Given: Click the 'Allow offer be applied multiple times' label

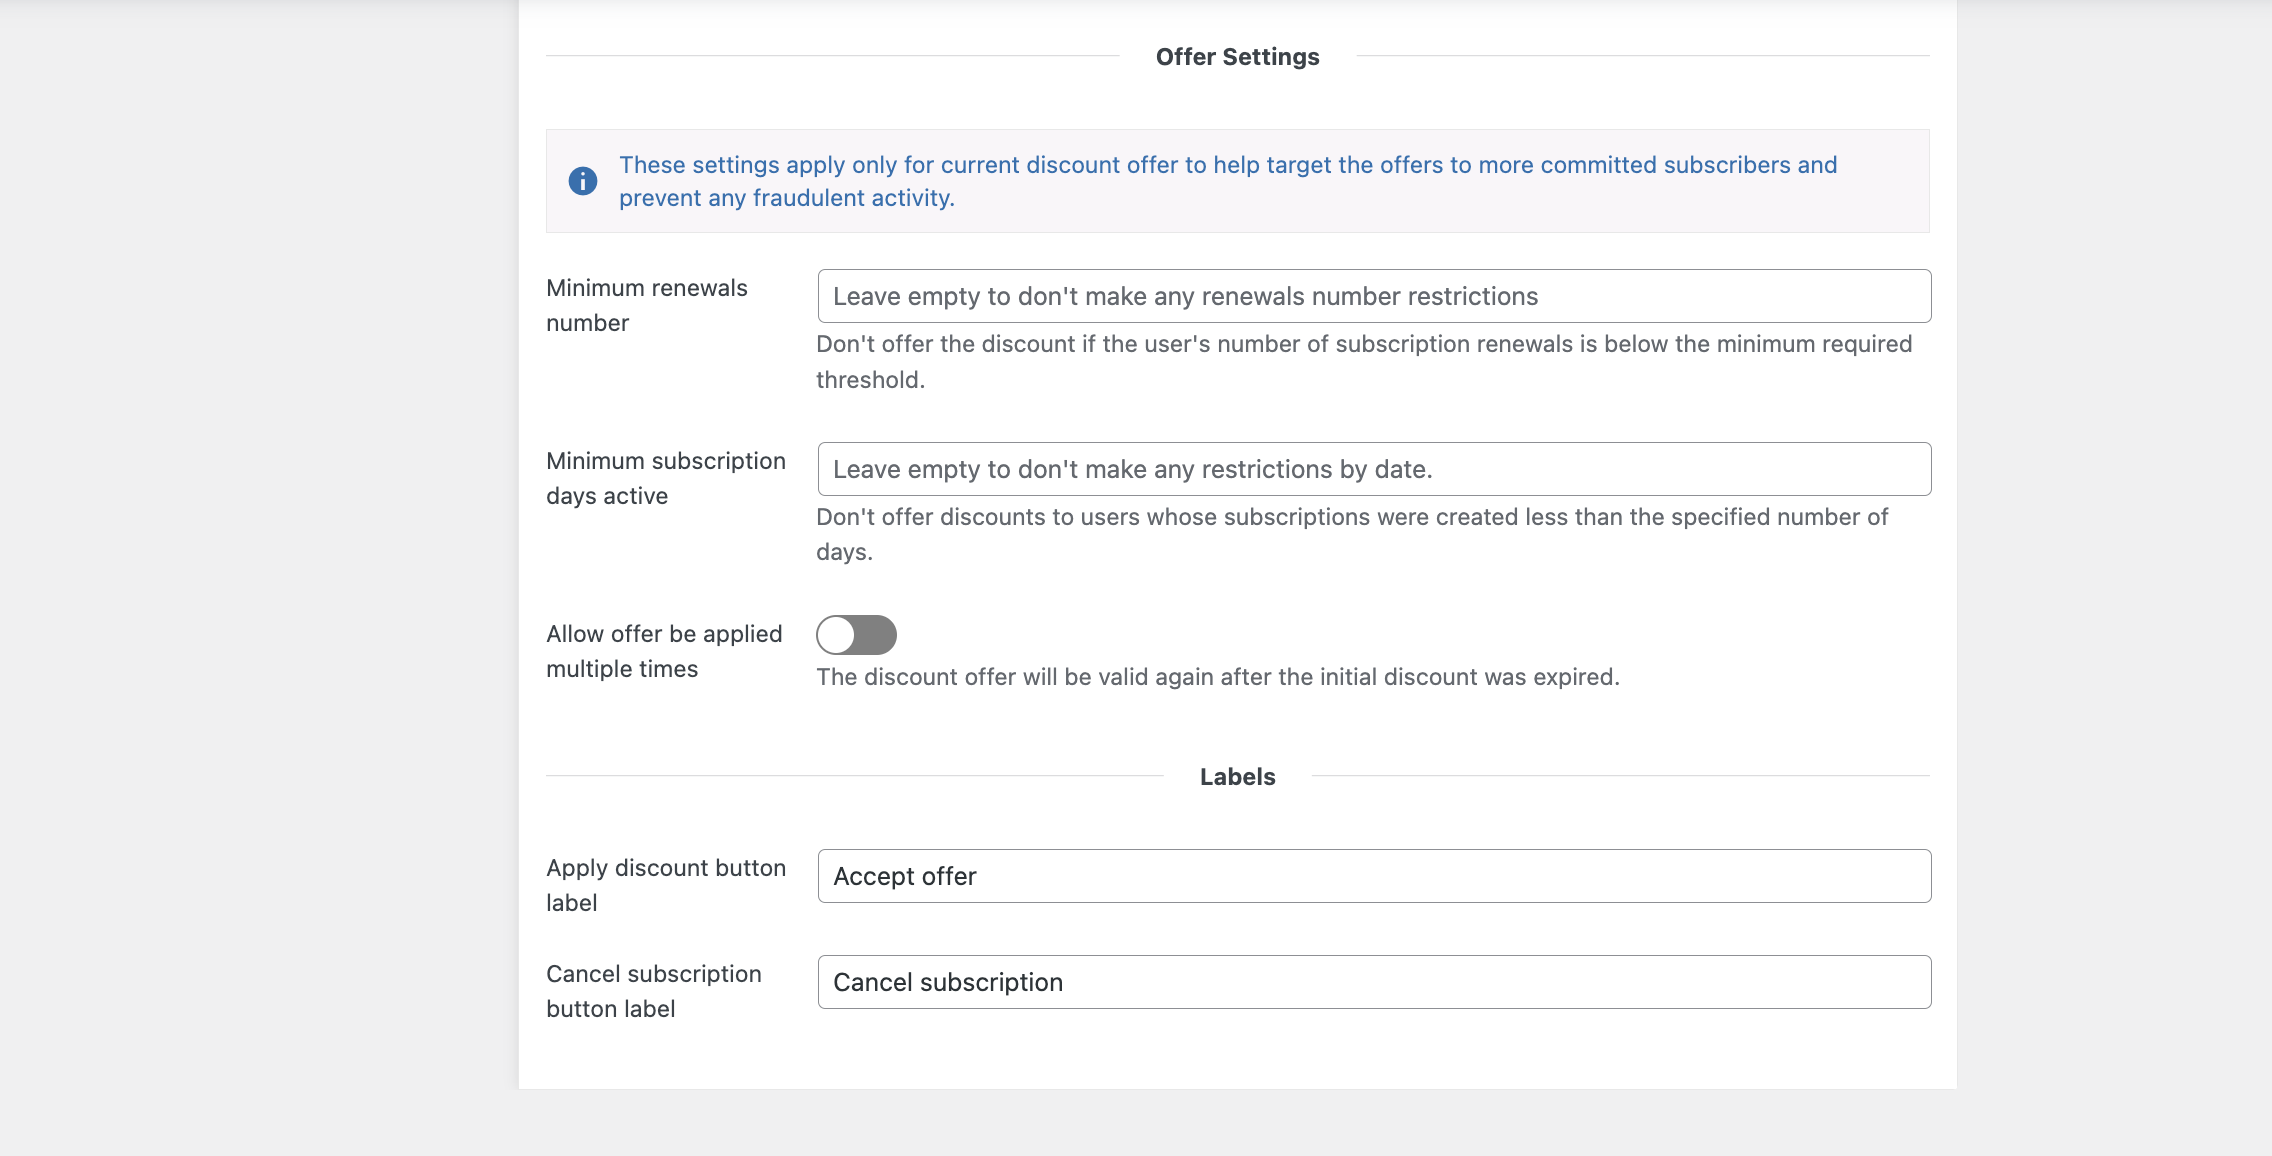Looking at the screenshot, I should (x=664, y=651).
